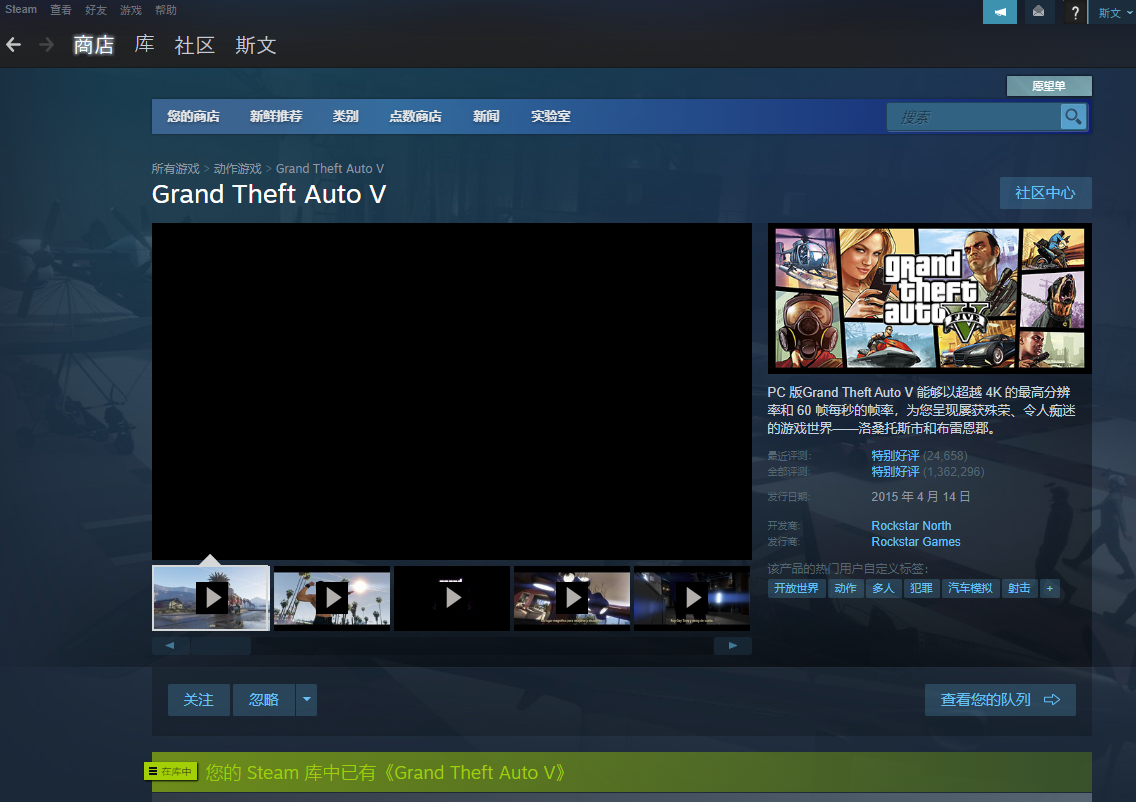Open Rockstar North developer link

[911, 526]
